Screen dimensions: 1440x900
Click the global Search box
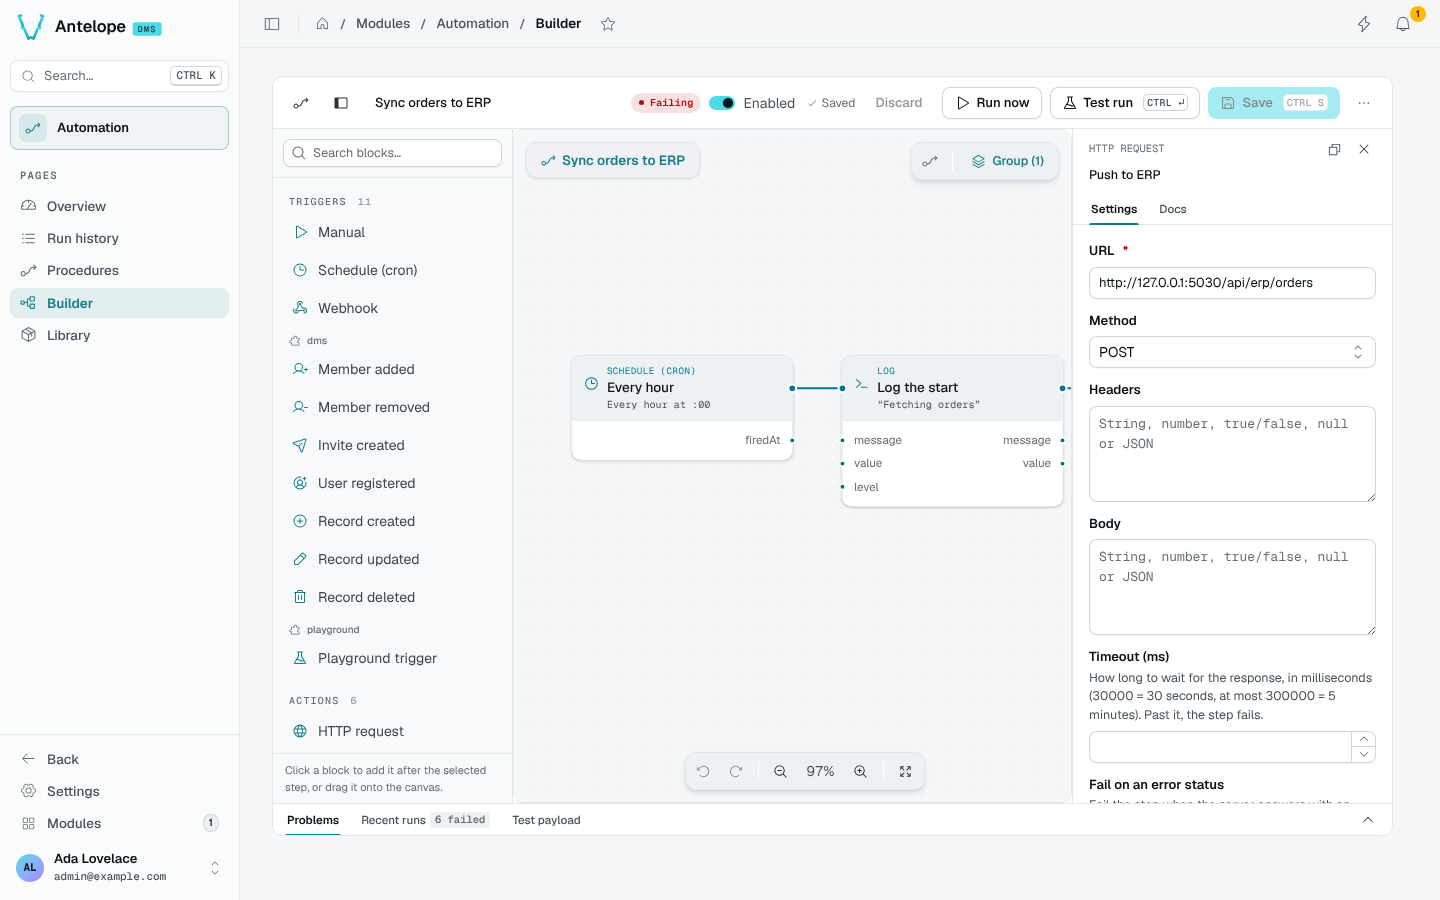coord(119,76)
